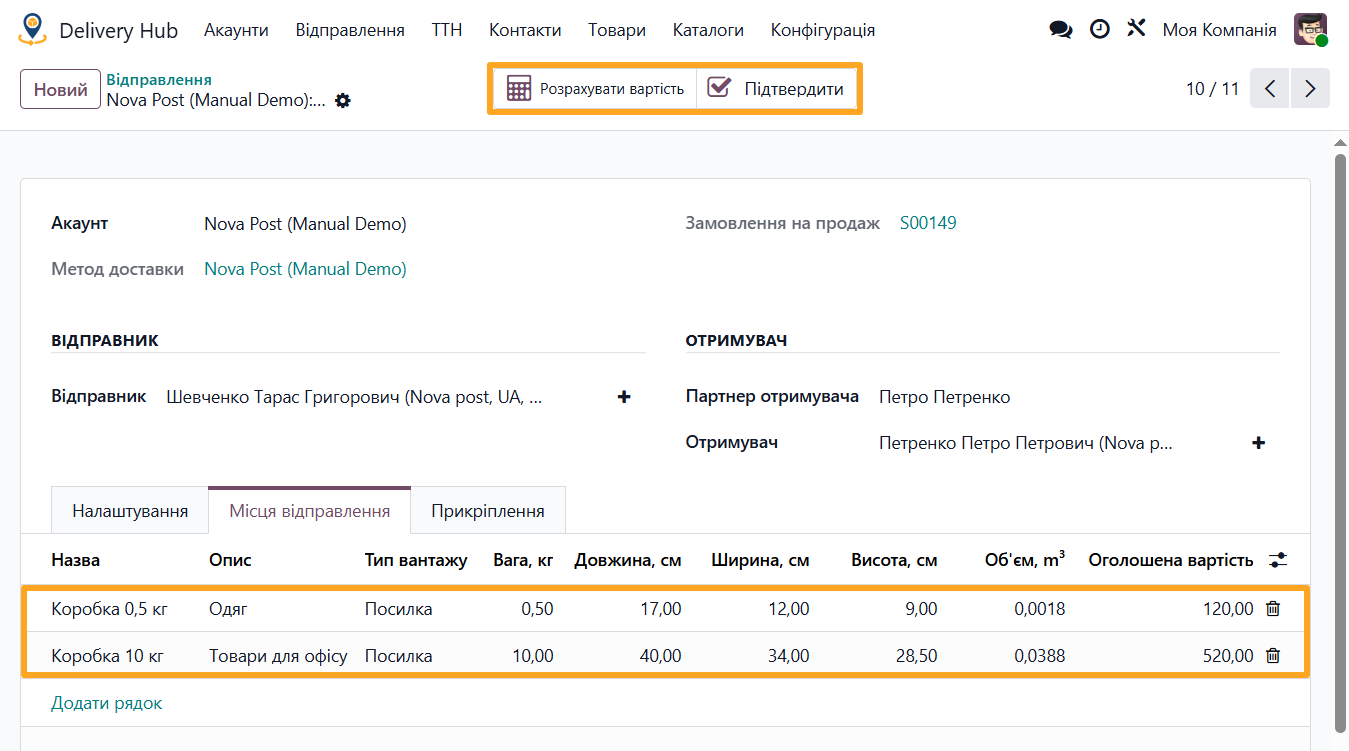Viewport: 1349px width, 751px height.
Task: Open the activities clock icon
Action: pos(1099,29)
